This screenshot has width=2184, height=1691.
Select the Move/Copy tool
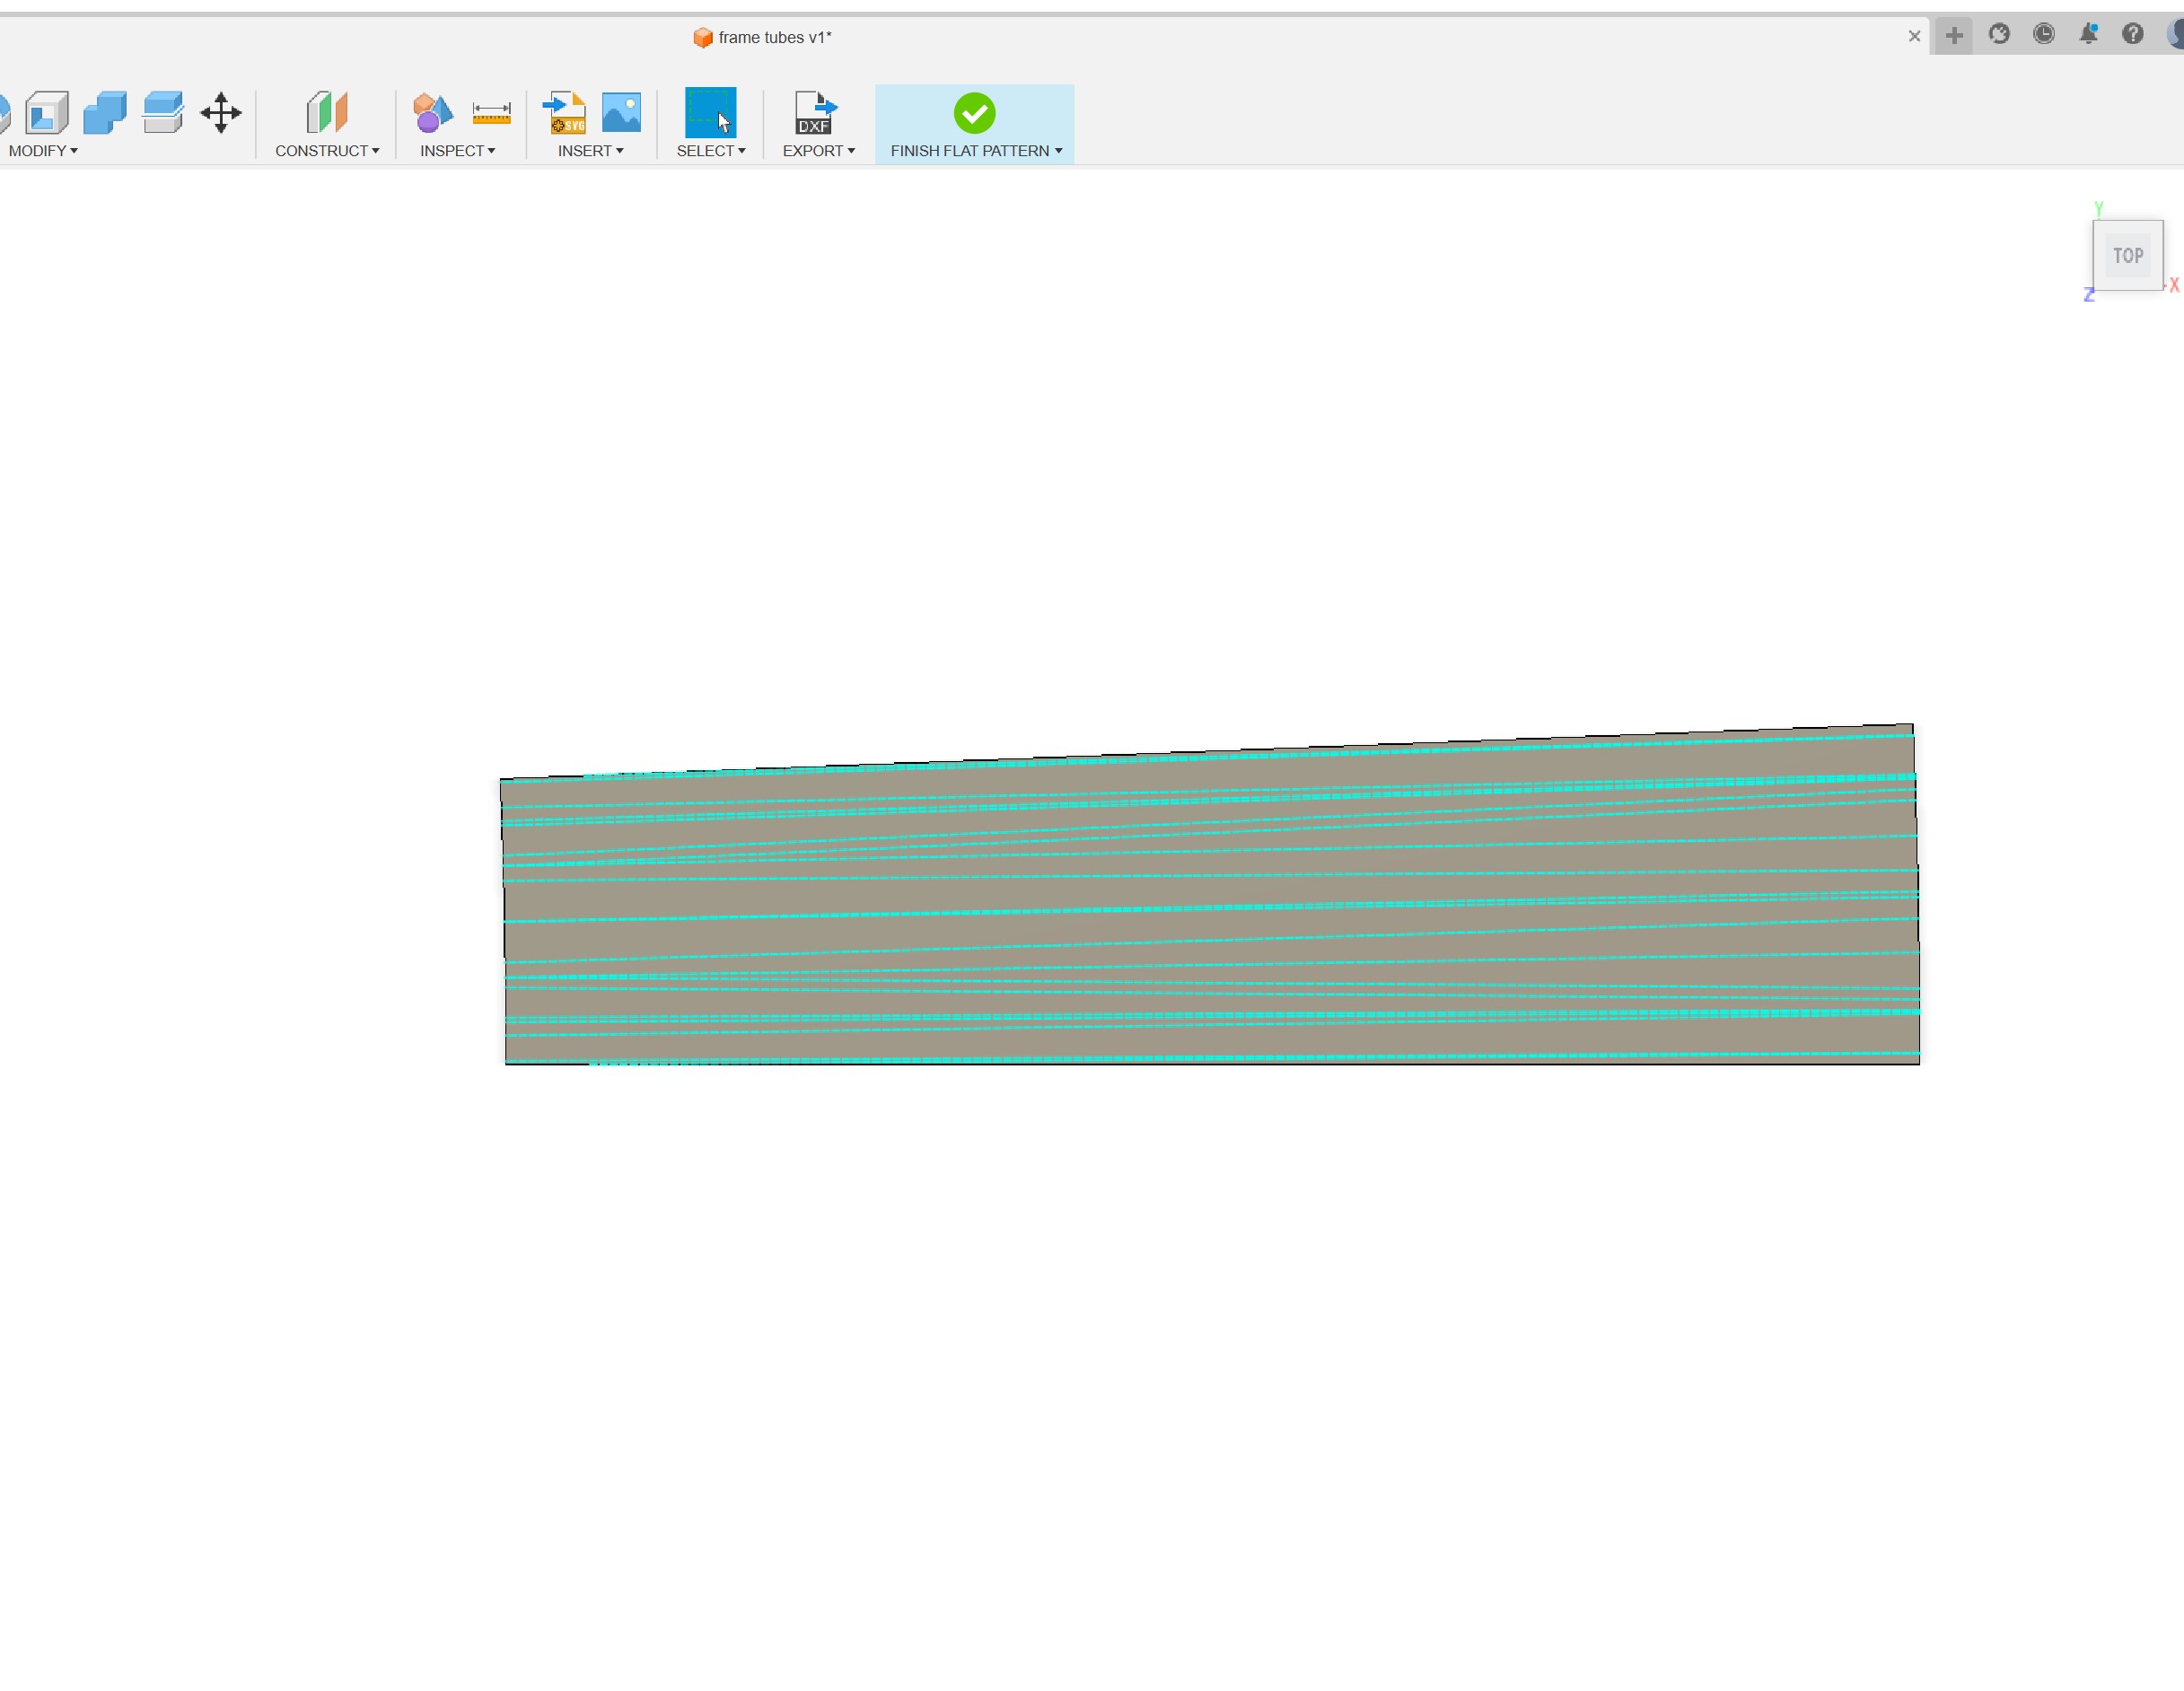(x=220, y=113)
